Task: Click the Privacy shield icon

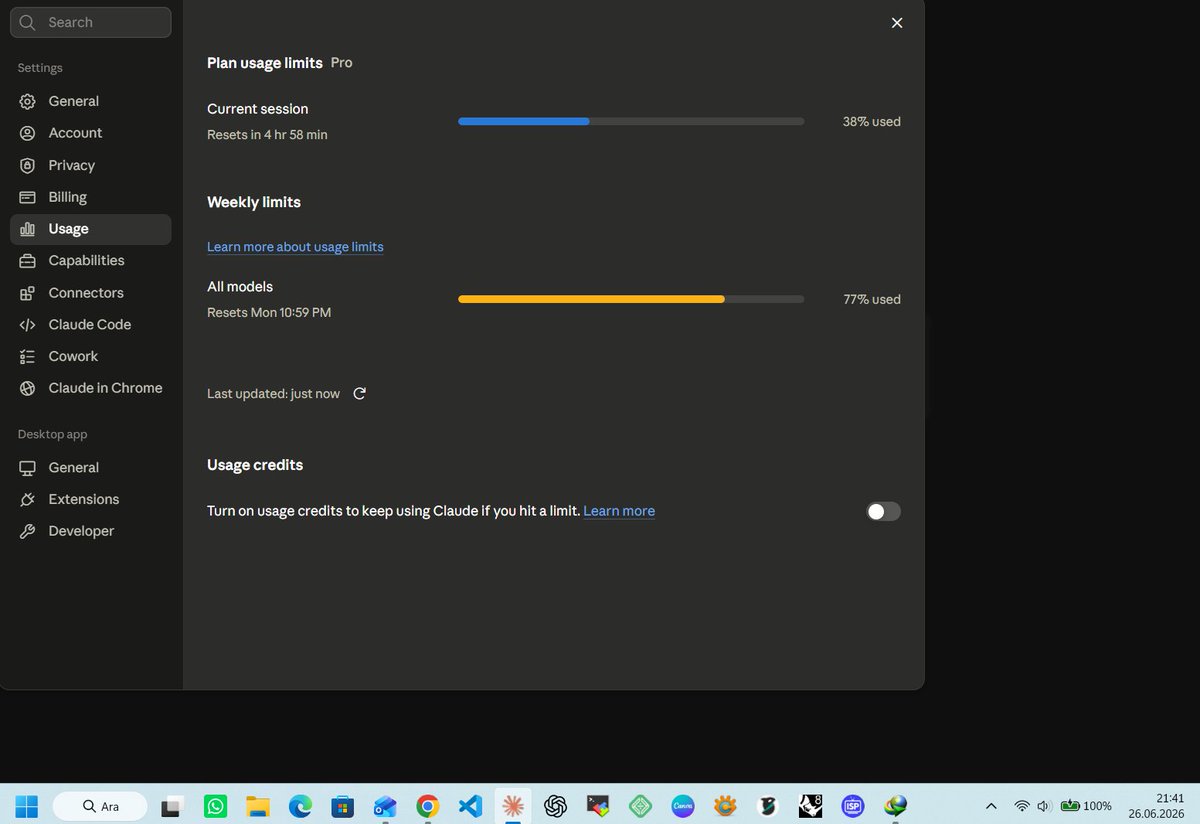Action: click(x=28, y=165)
